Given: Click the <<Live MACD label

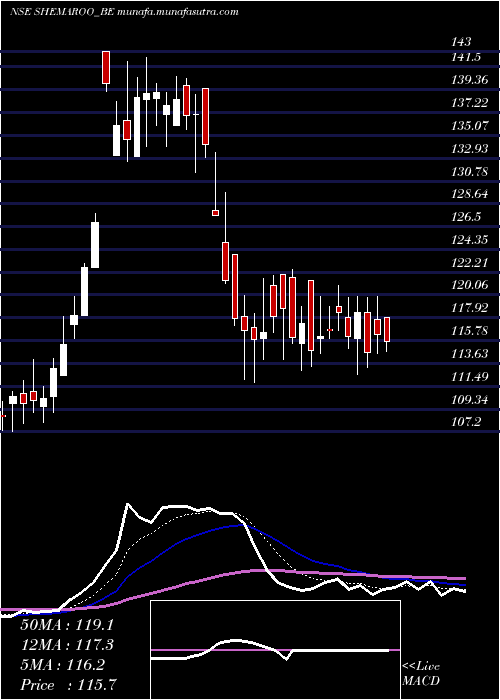Looking at the screenshot, I should coord(421,673).
